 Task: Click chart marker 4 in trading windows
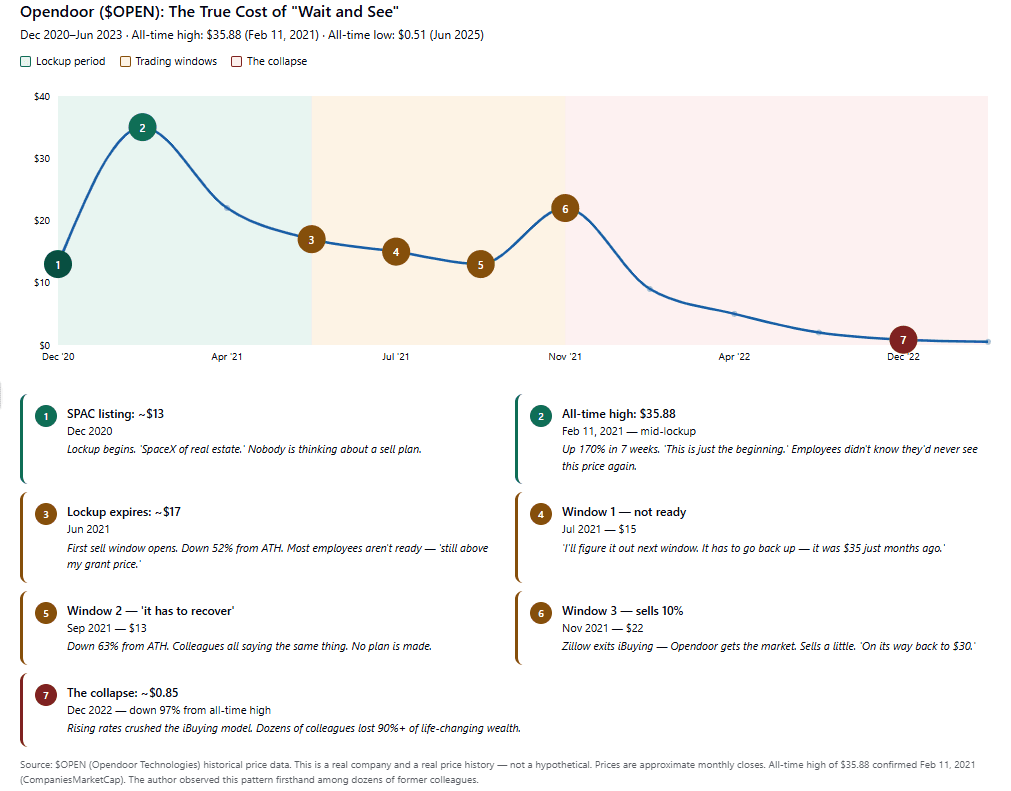point(396,252)
